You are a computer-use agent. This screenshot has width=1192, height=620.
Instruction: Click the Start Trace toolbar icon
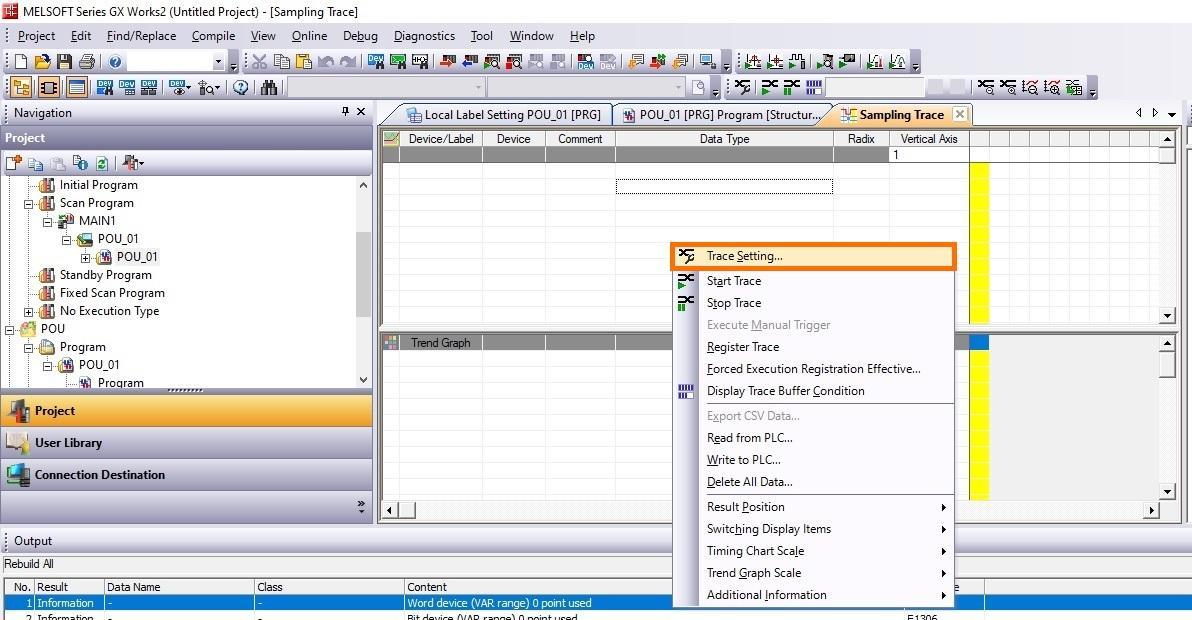pyautogui.click(x=770, y=87)
